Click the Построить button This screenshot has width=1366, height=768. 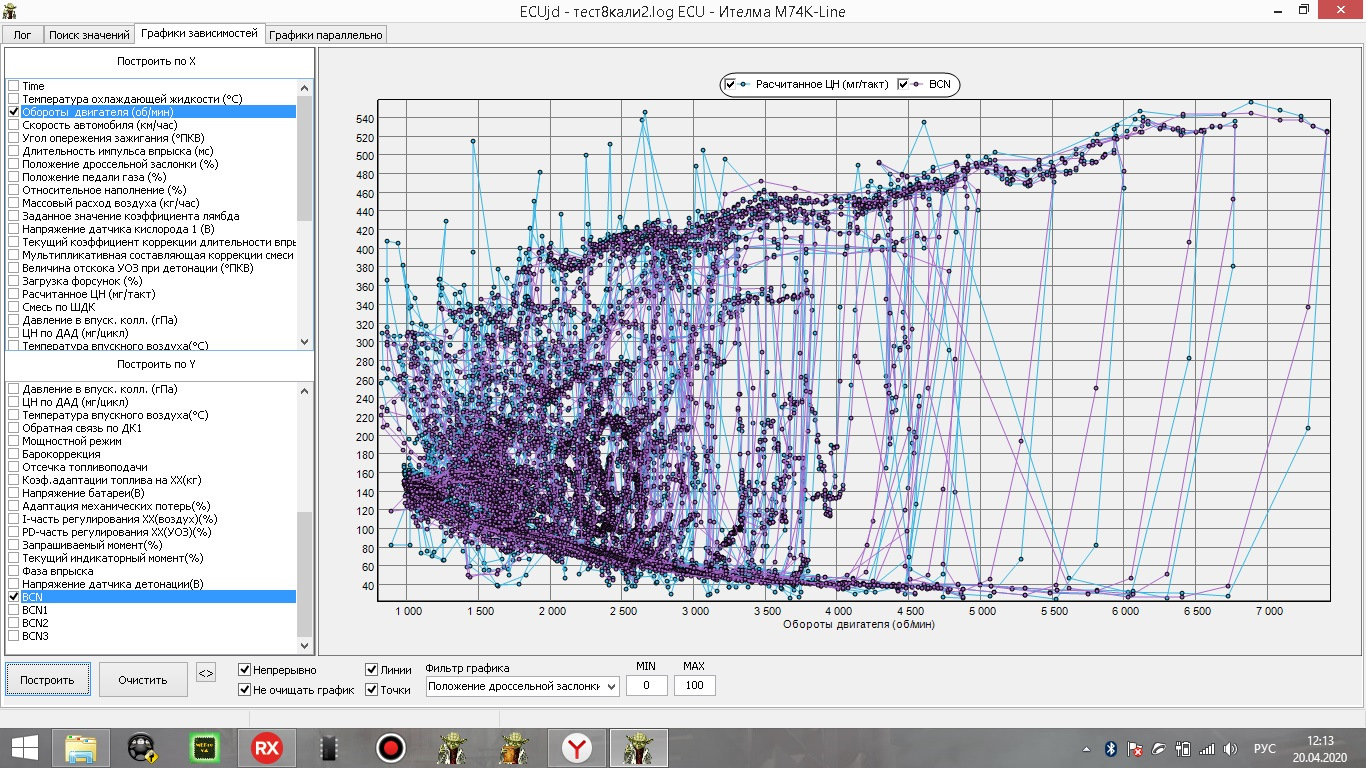coord(47,680)
